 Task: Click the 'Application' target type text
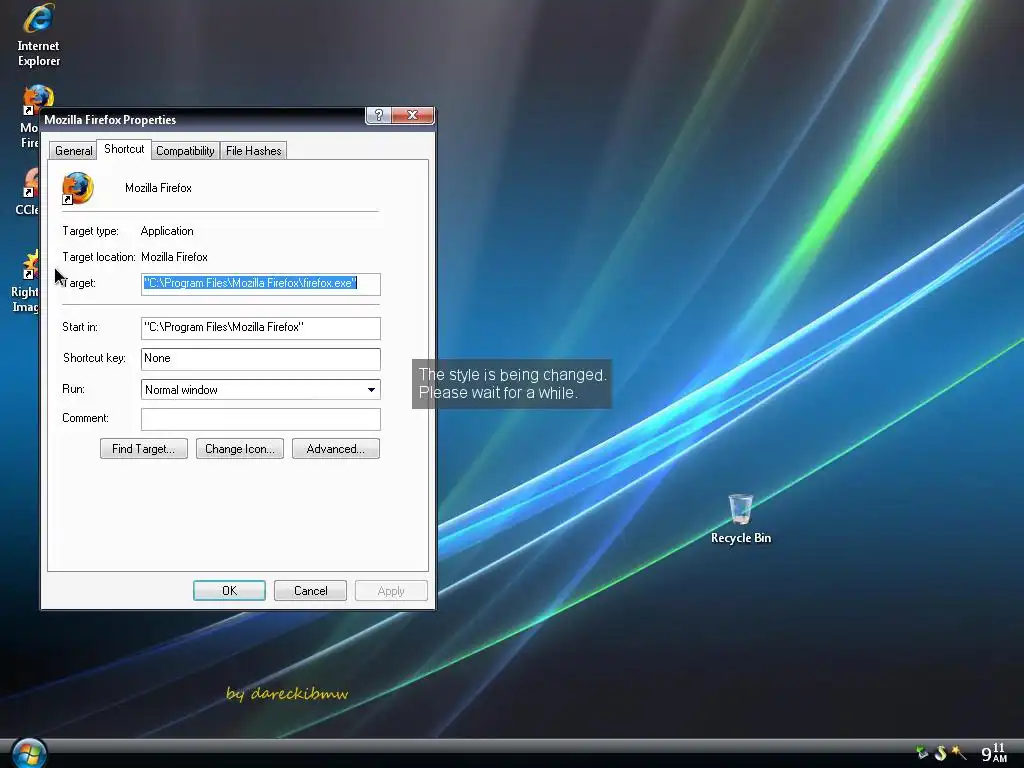click(x=167, y=231)
